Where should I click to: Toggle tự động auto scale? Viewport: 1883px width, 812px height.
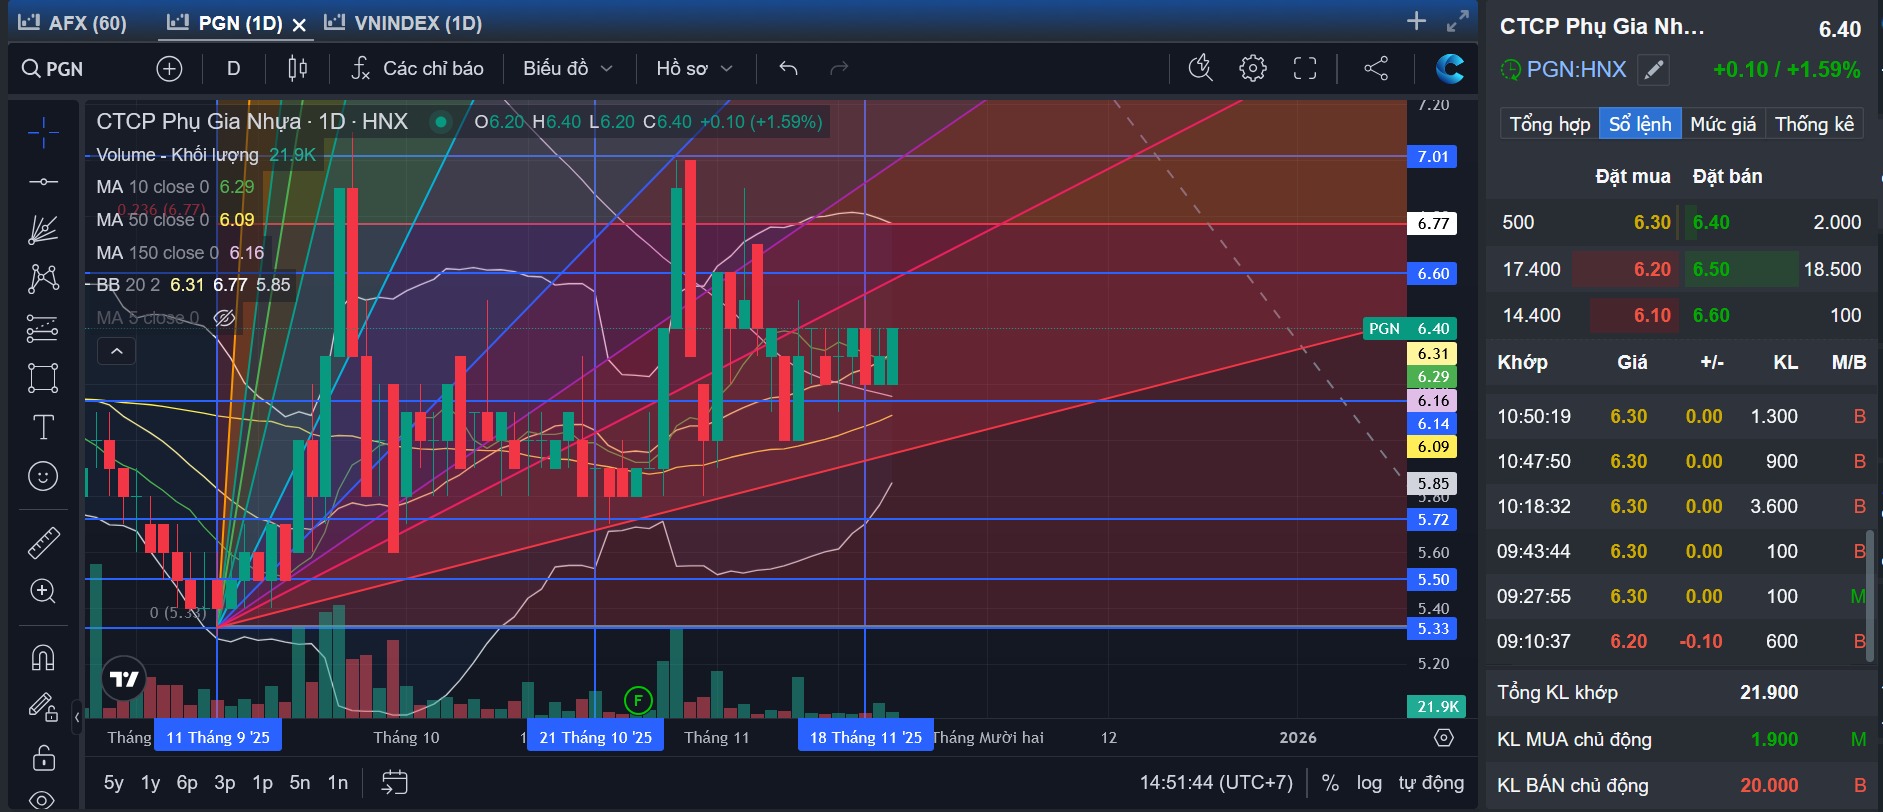pyautogui.click(x=1431, y=783)
